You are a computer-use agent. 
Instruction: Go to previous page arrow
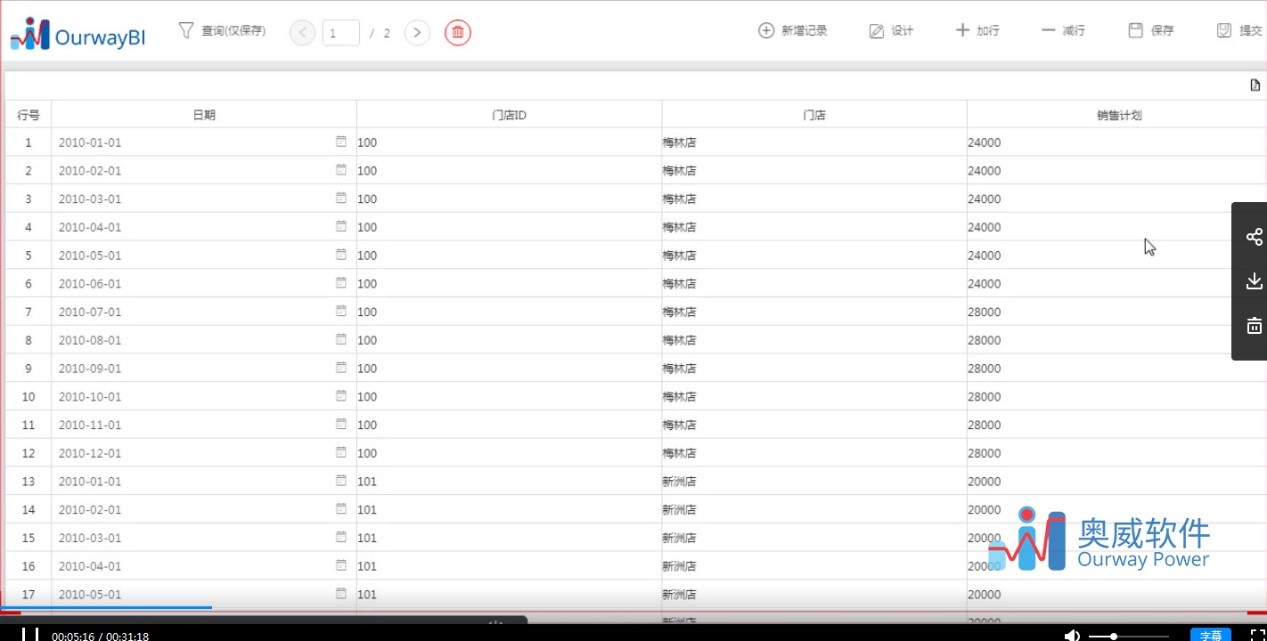coord(302,33)
